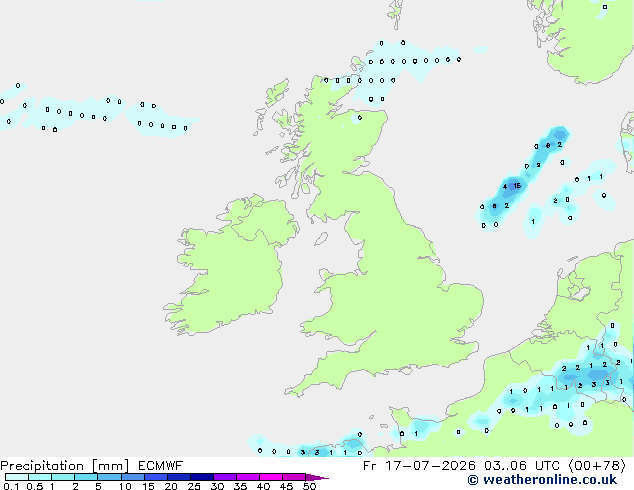Pick the magenta swatch between 40 and 45
634x490 pixels.
[271, 477]
